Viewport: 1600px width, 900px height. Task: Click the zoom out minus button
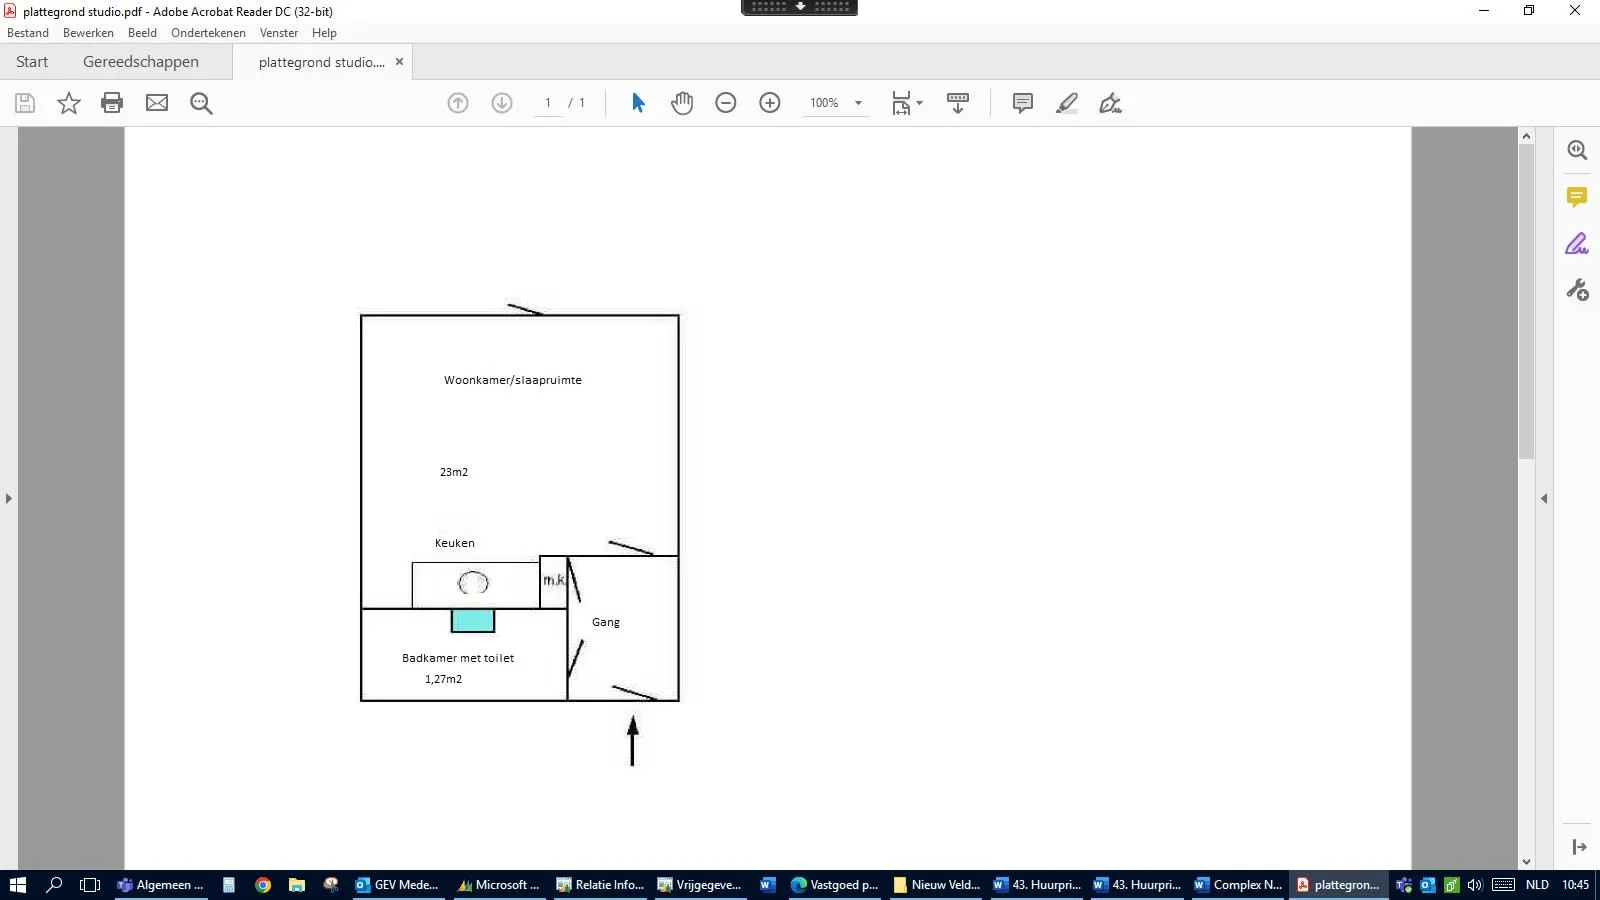[x=726, y=103]
